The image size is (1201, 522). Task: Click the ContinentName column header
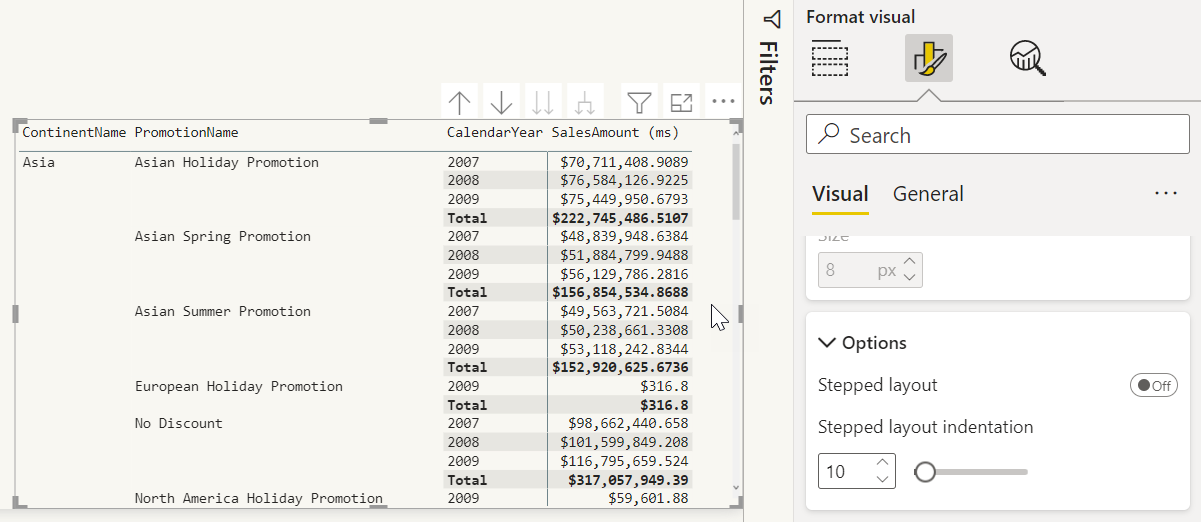click(75, 132)
